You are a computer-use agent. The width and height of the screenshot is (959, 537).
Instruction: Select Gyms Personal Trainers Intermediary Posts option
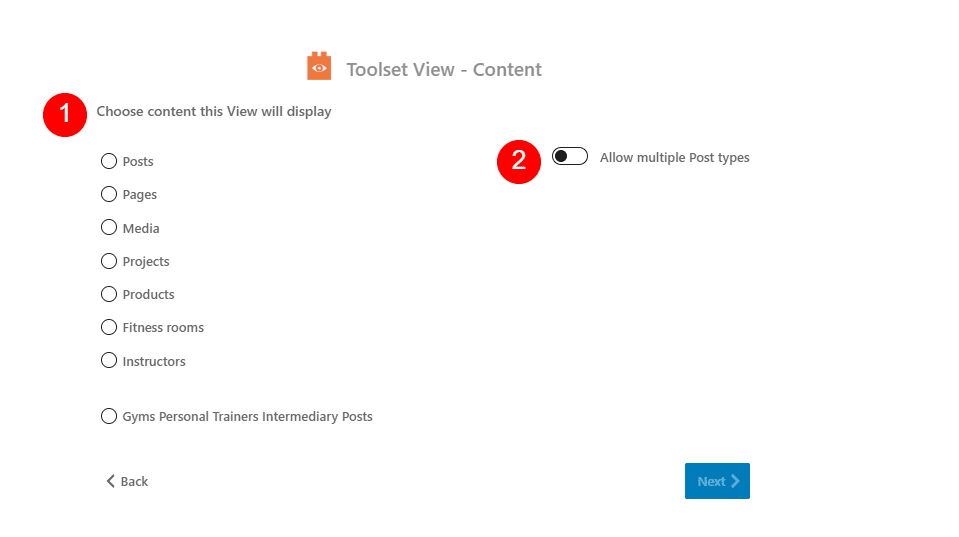(109, 416)
